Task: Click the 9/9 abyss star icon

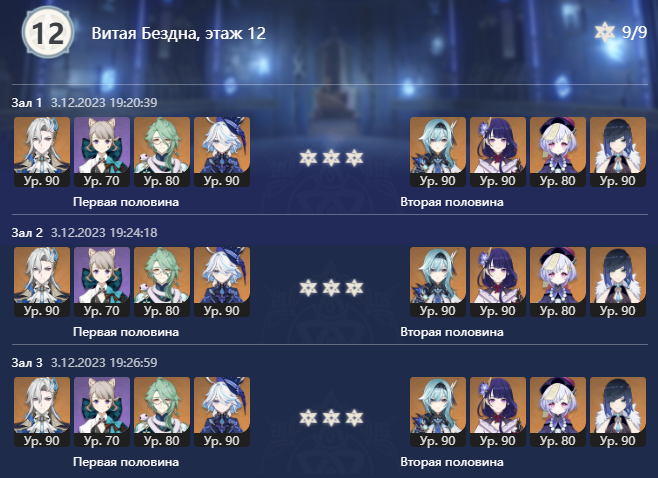Action: tap(605, 32)
